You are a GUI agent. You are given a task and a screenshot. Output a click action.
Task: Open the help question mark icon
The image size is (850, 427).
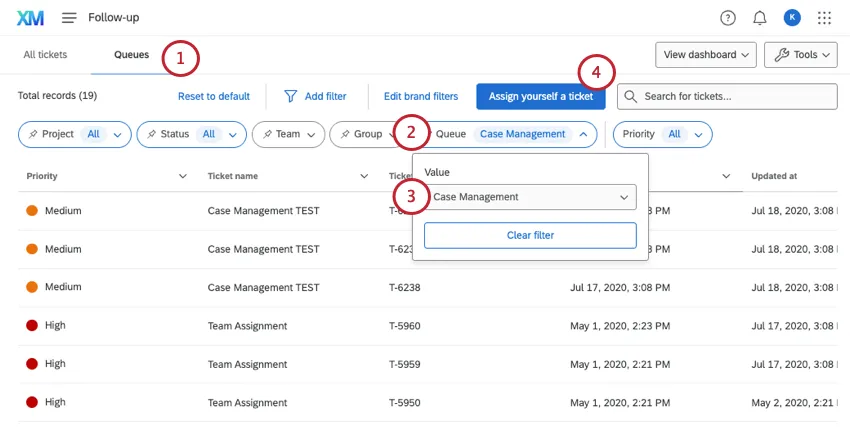727,18
